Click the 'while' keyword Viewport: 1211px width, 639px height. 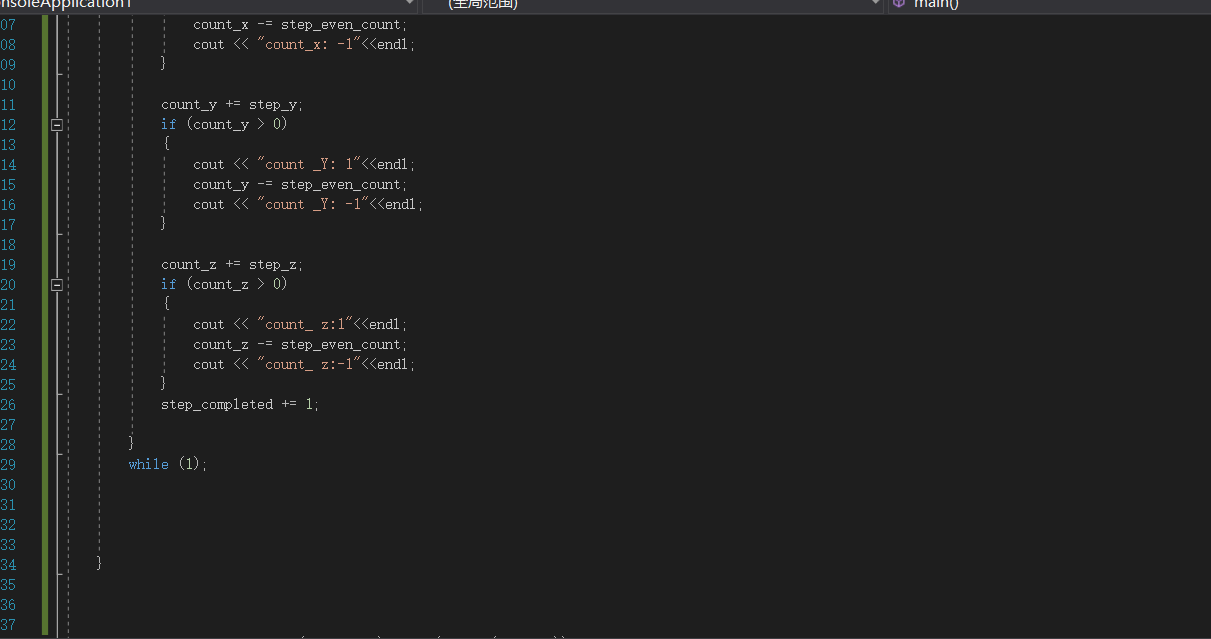pyautogui.click(x=148, y=464)
